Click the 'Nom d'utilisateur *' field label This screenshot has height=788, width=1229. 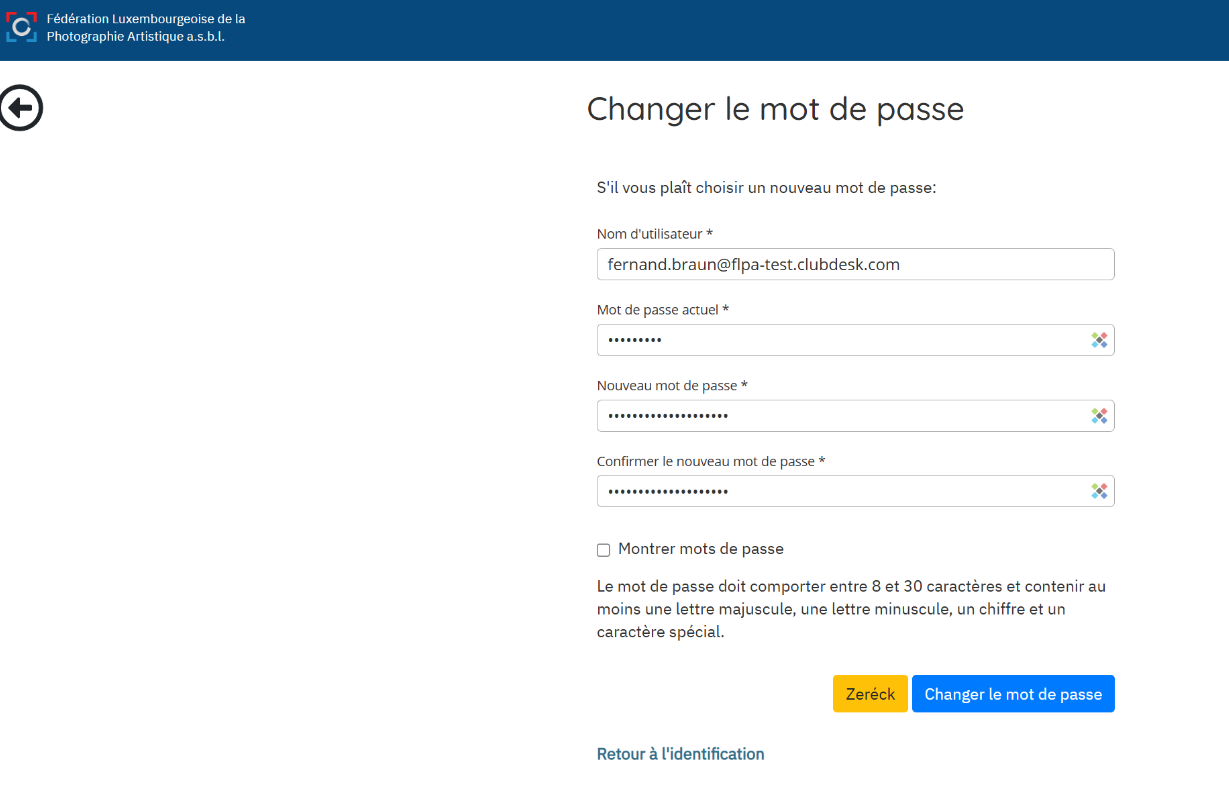click(654, 234)
